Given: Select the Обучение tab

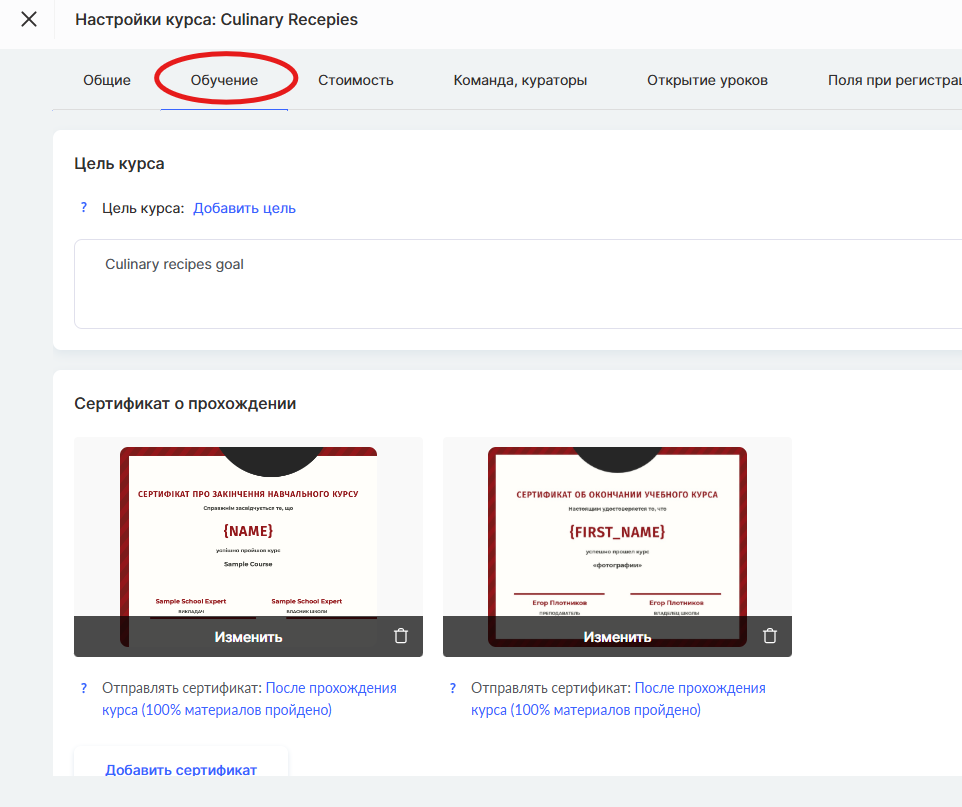Looking at the screenshot, I should [x=224, y=80].
